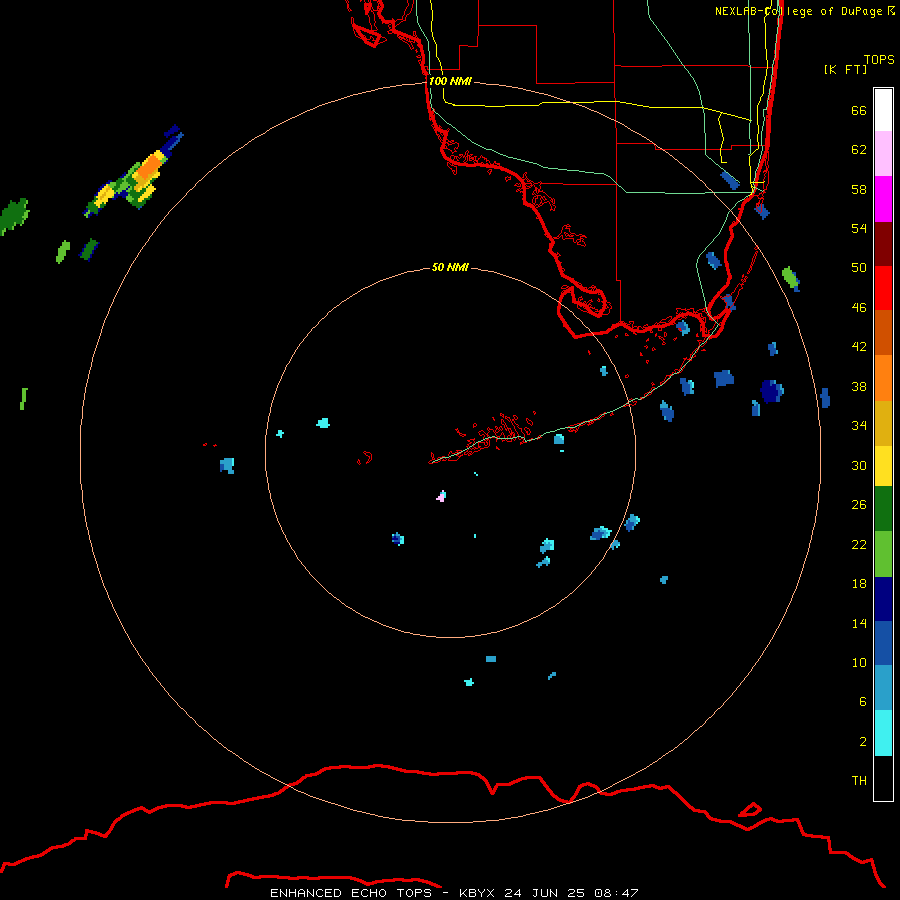Click the dark green legend swatch
Image resolution: width=900 pixels, height=900 pixels.
click(x=883, y=509)
